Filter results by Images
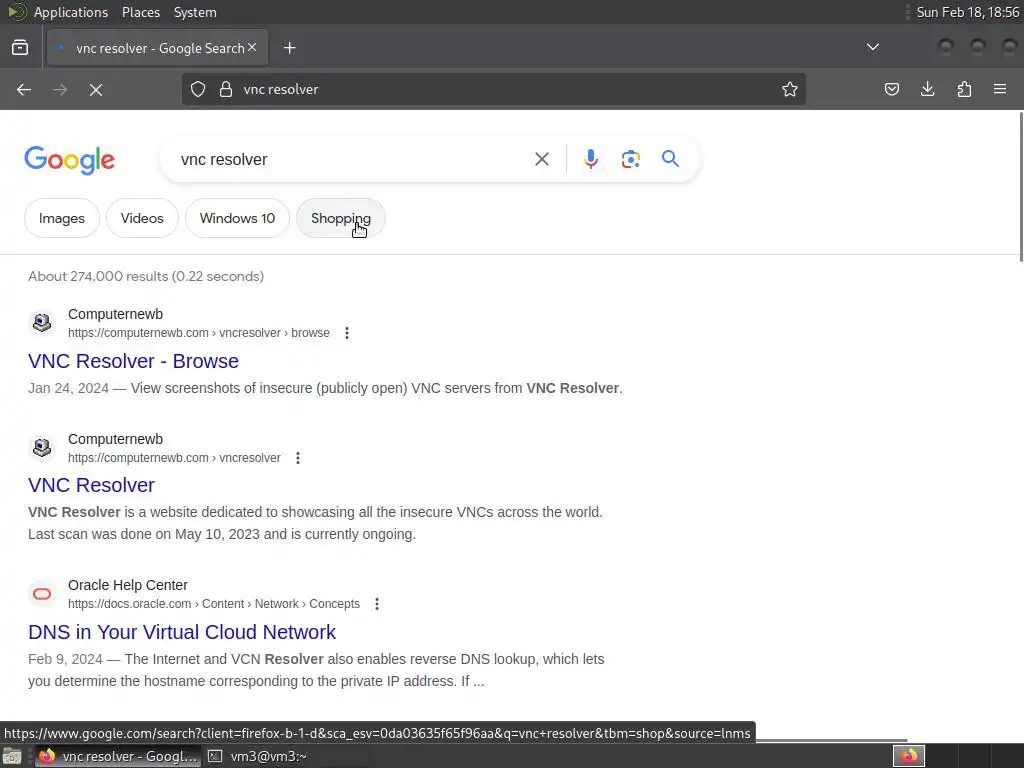This screenshot has width=1024, height=768. click(x=61, y=218)
